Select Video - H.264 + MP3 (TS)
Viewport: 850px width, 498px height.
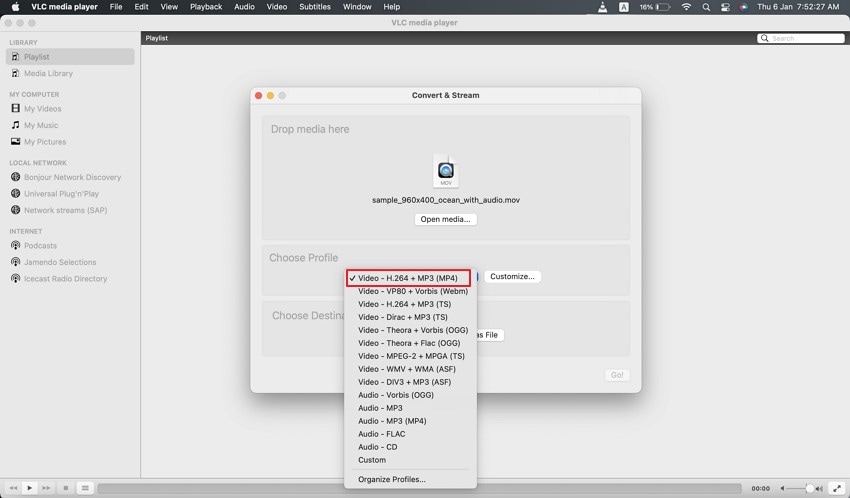[411, 304]
